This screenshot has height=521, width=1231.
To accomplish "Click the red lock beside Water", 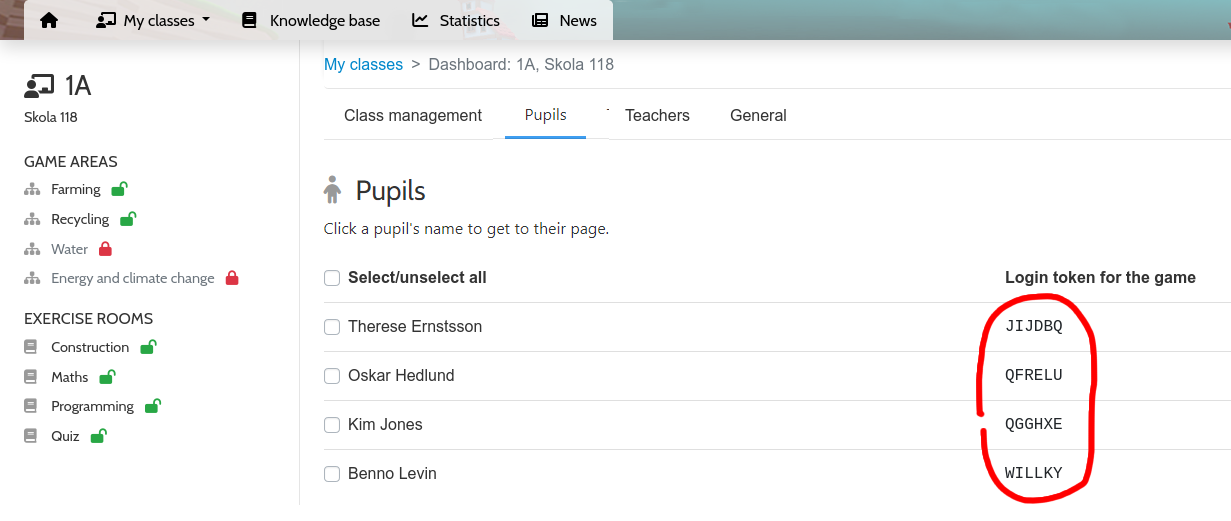I will click(x=105, y=249).
